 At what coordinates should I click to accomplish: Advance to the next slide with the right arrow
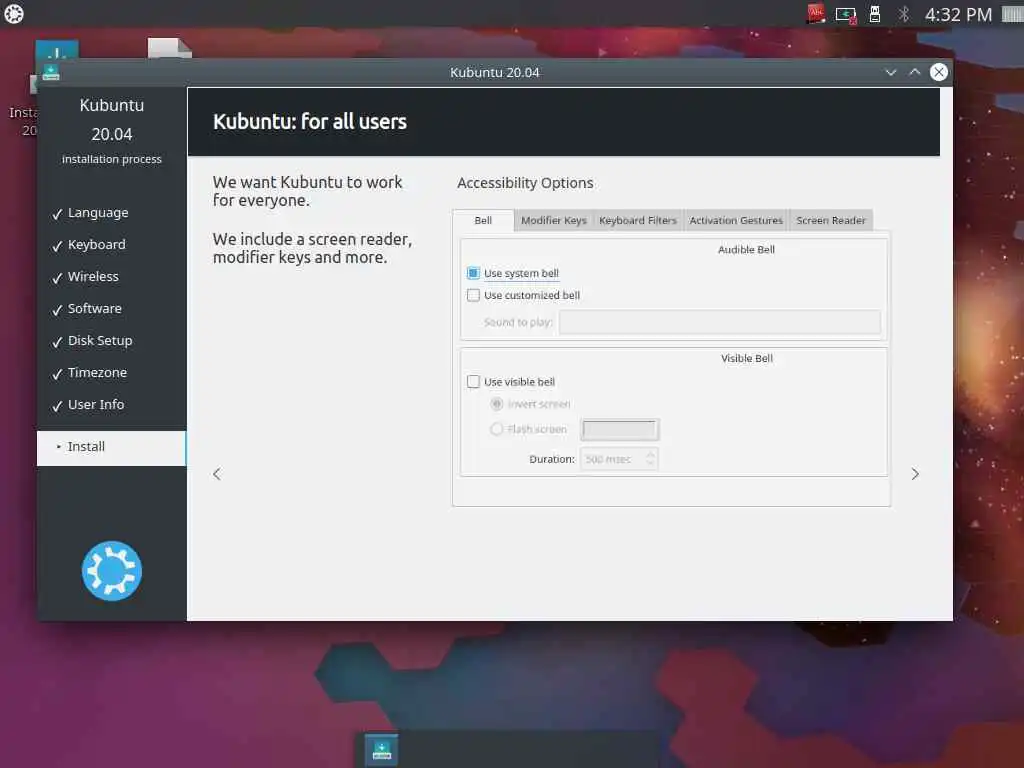[x=915, y=474]
